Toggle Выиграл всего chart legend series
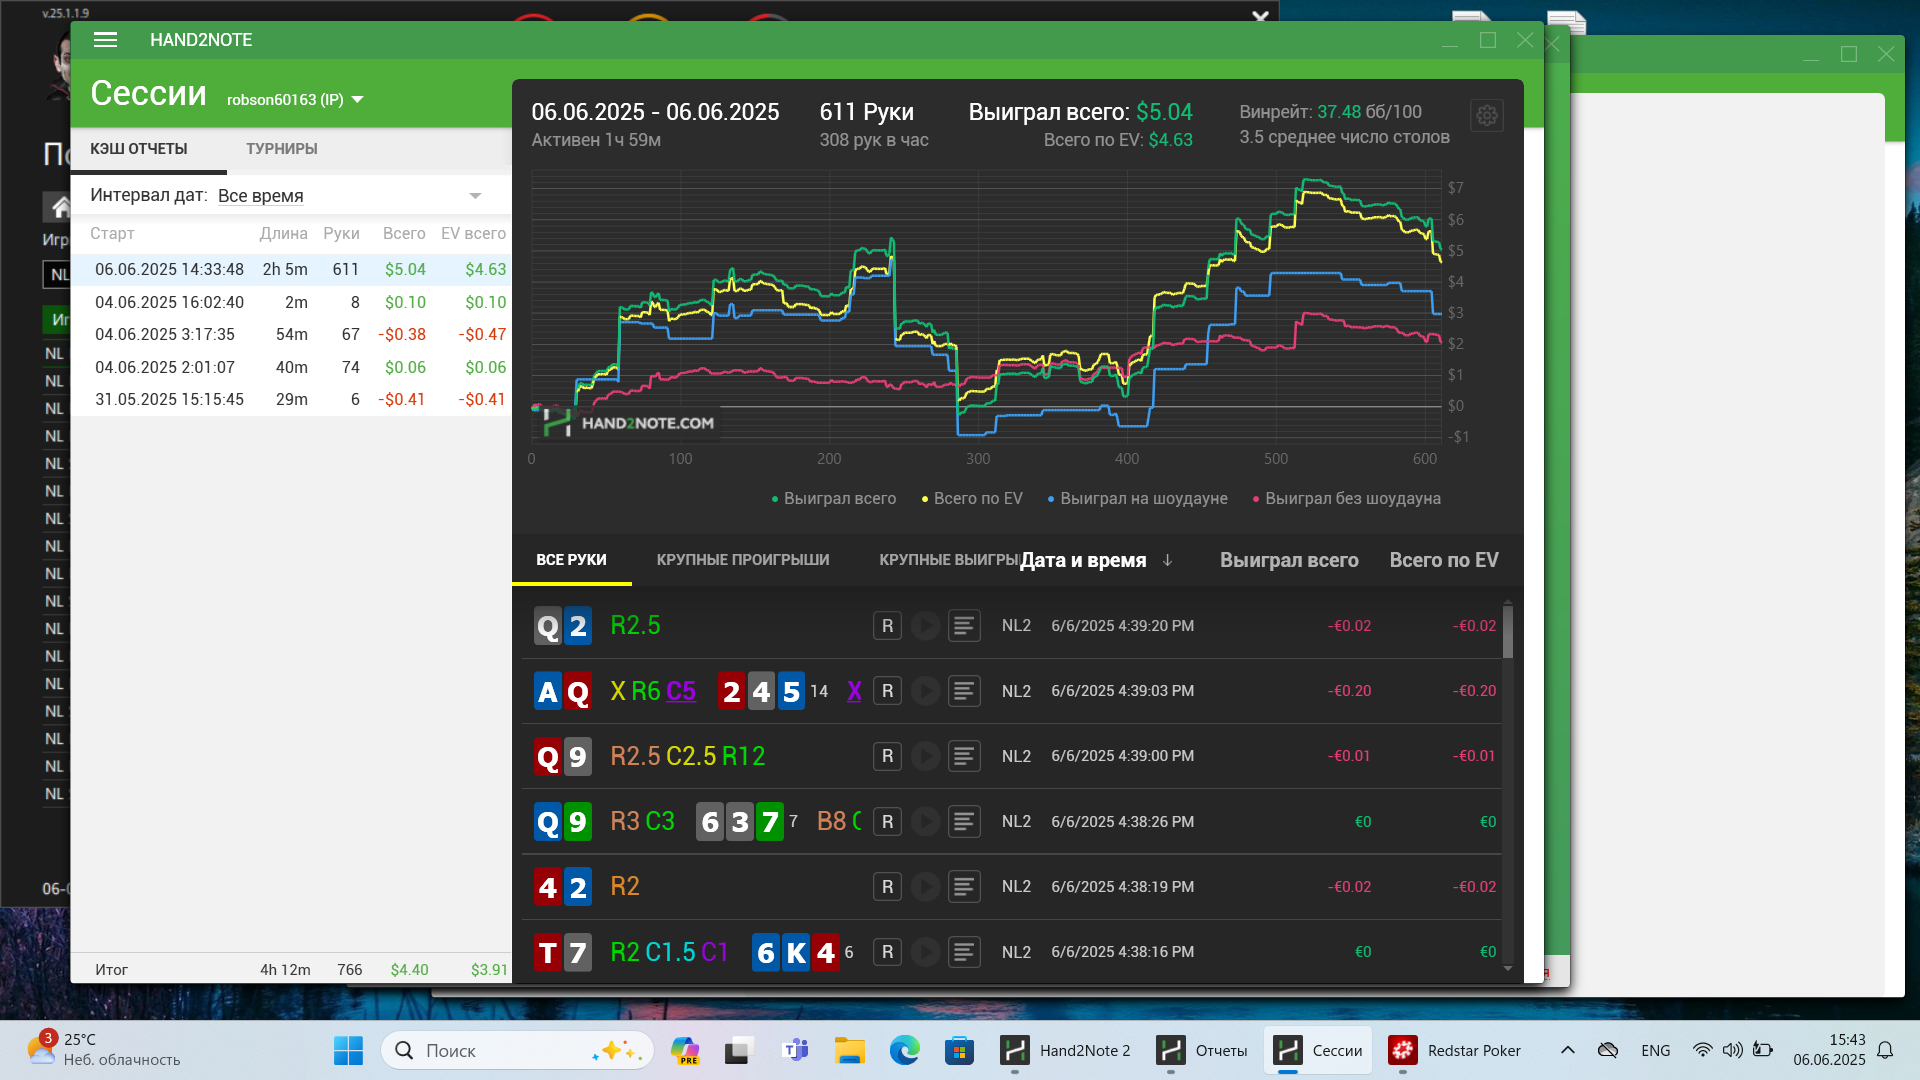Viewport: 1920px width, 1080px height. 833,498
